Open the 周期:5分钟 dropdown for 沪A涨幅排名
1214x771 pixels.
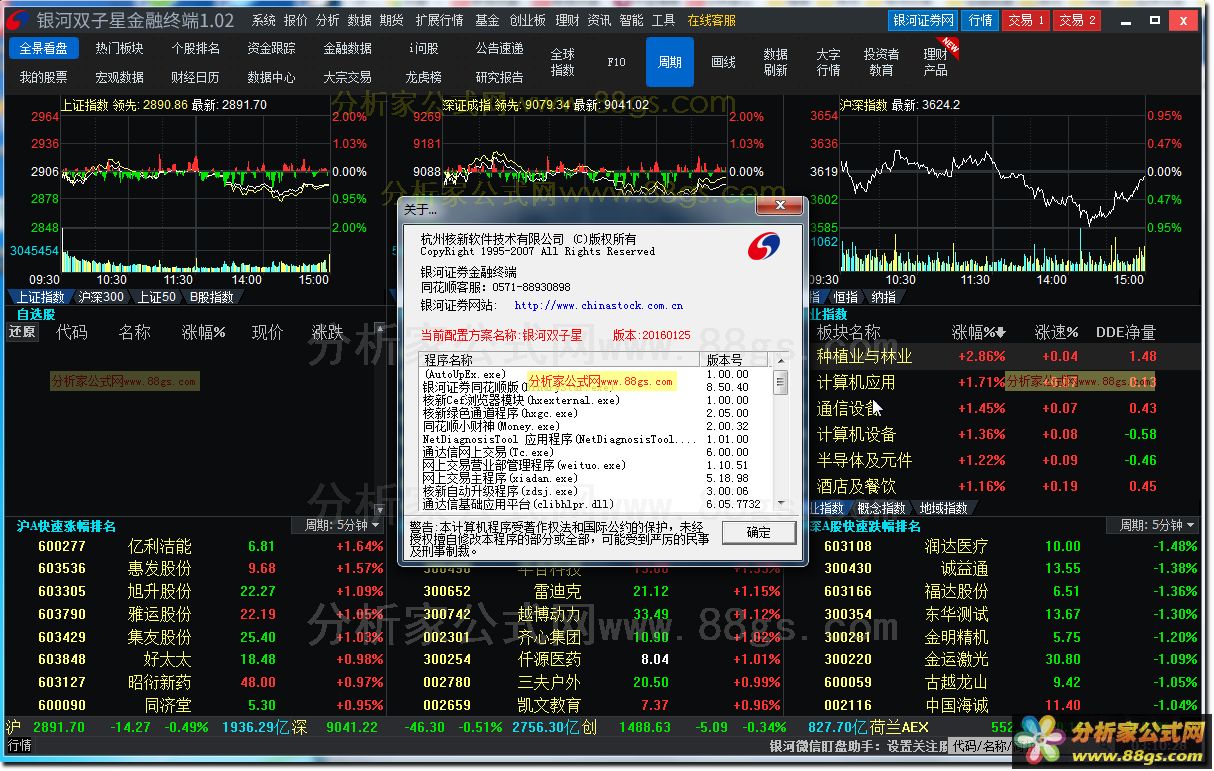tap(338, 525)
